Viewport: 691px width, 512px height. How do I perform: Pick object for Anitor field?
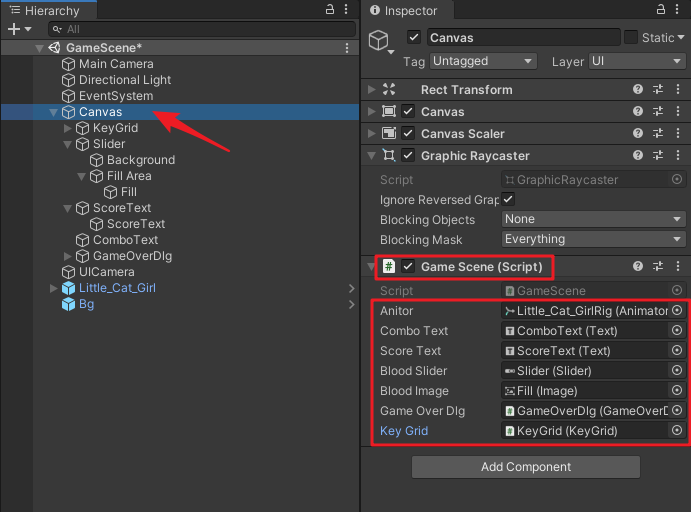pos(677,310)
